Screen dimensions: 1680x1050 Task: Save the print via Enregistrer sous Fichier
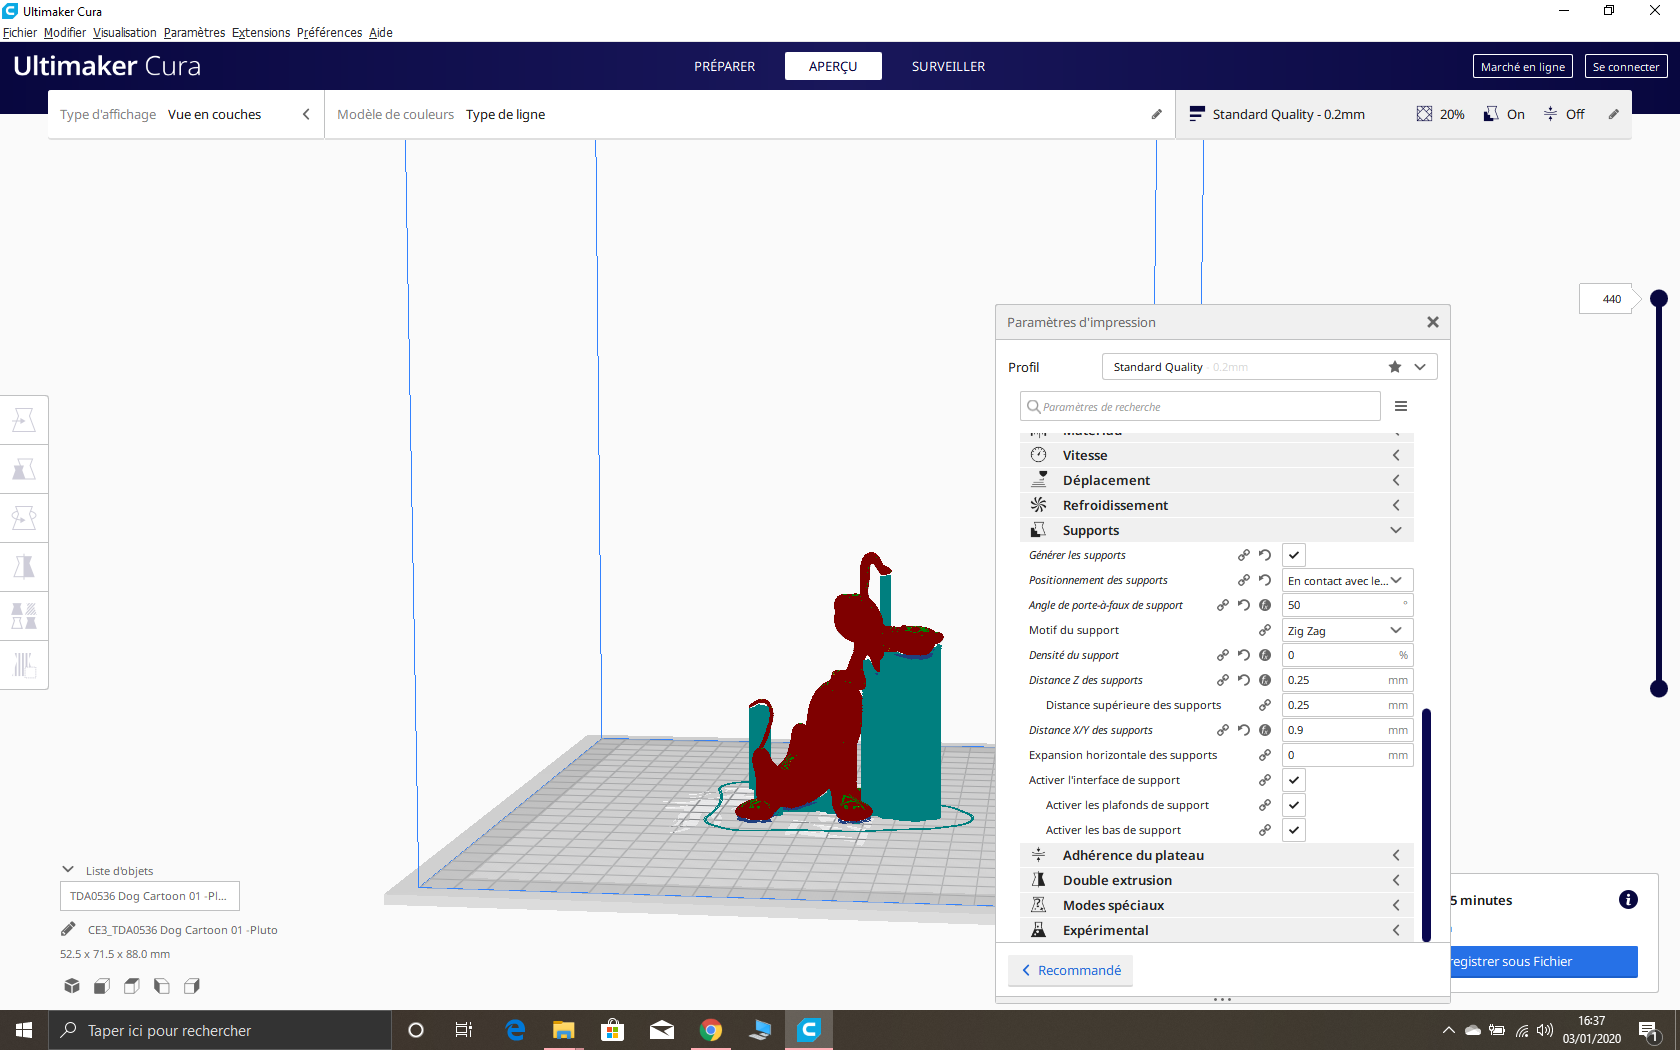coord(1544,961)
